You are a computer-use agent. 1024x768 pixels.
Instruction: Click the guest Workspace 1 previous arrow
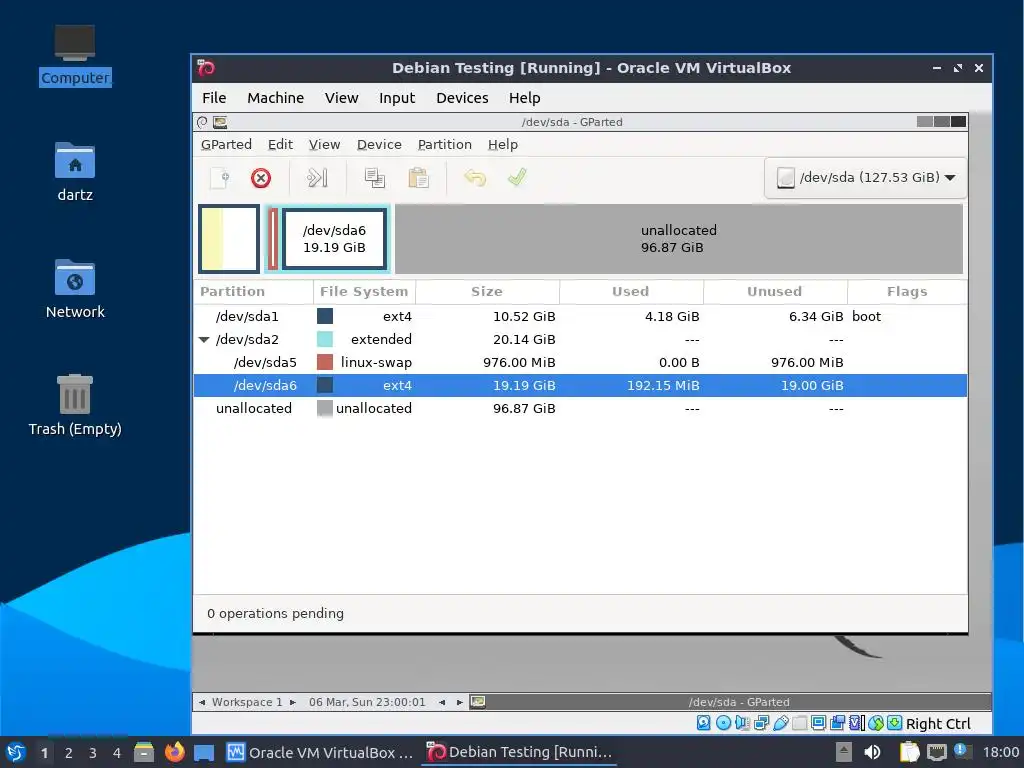pyautogui.click(x=202, y=703)
